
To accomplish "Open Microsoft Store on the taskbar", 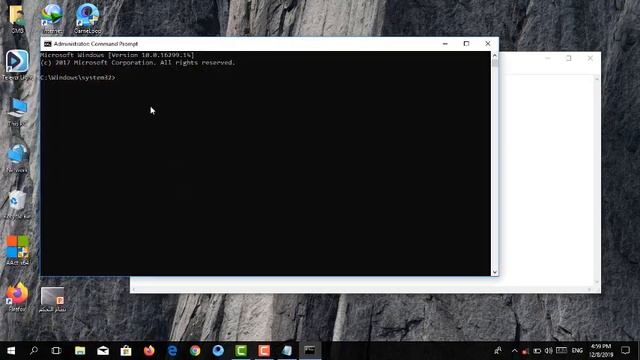I will click(x=126, y=350).
